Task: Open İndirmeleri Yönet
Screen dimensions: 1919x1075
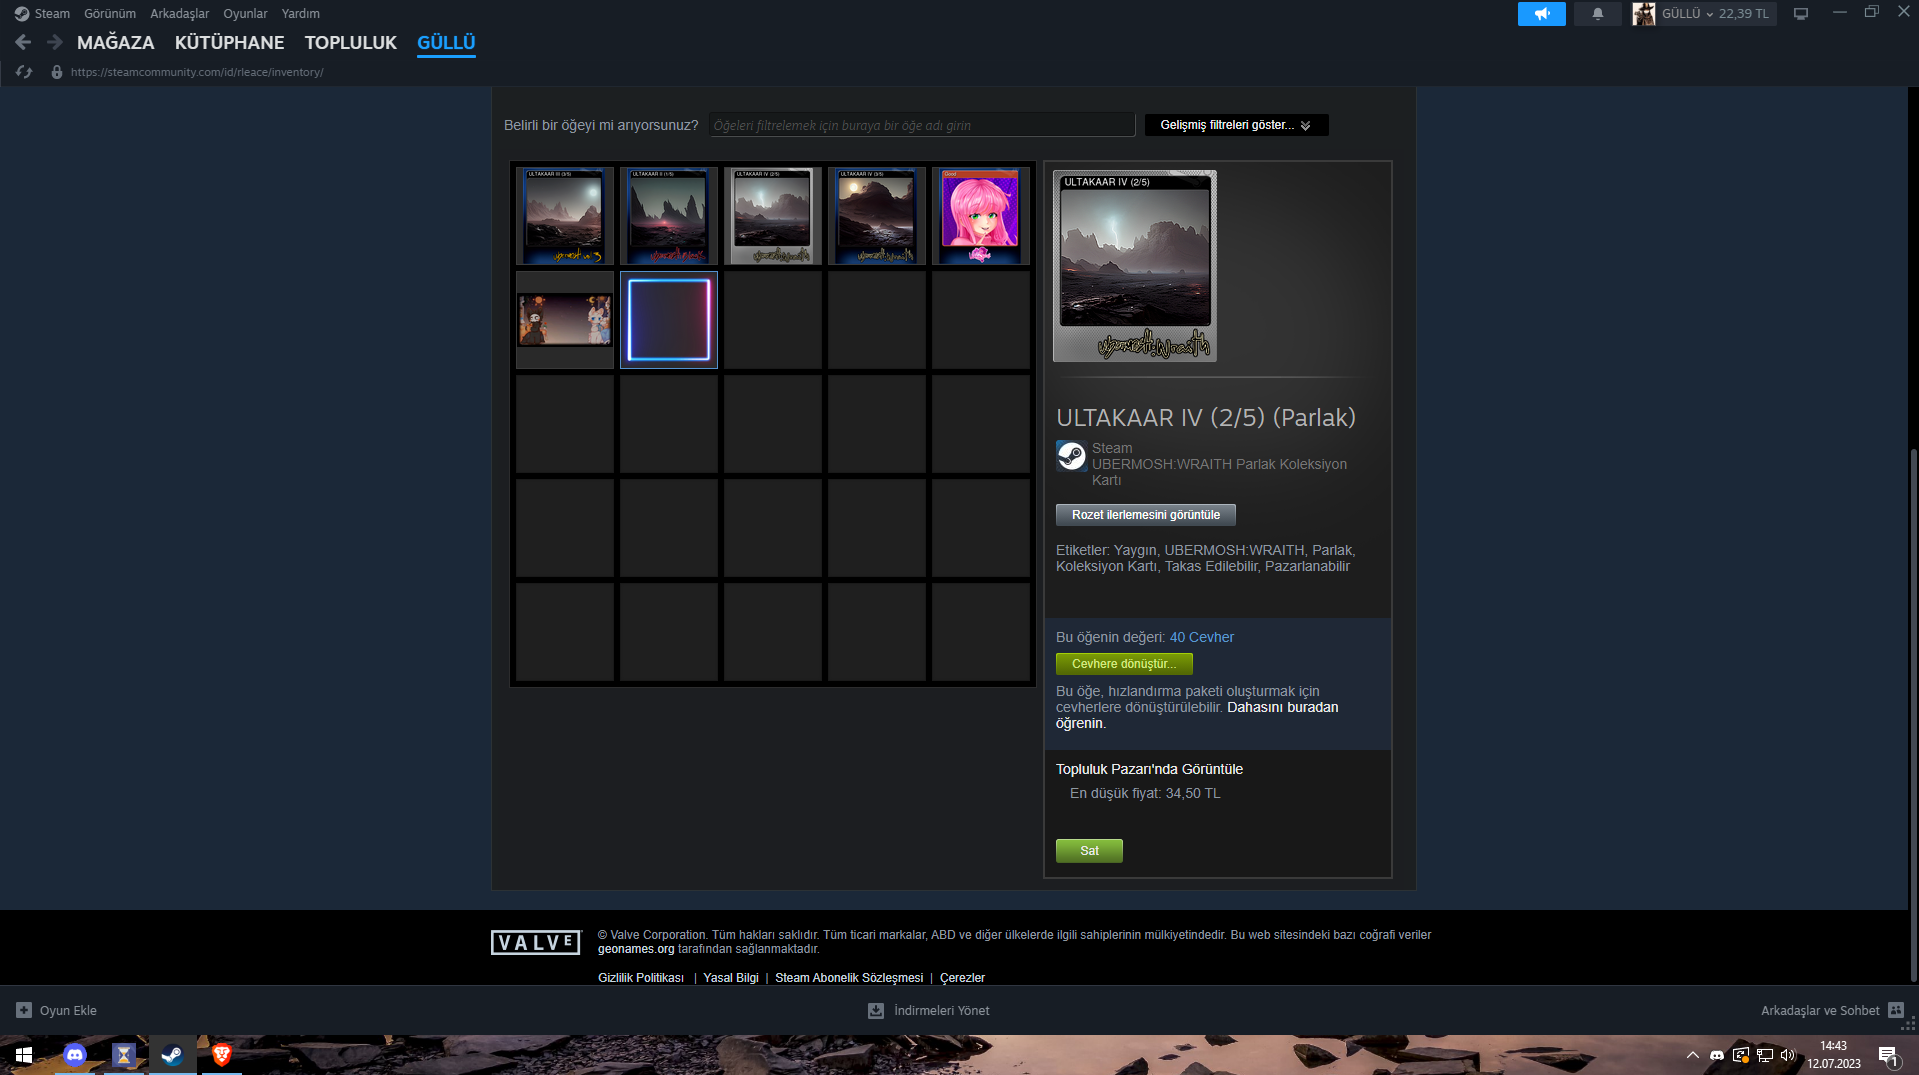Action: (x=942, y=1010)
